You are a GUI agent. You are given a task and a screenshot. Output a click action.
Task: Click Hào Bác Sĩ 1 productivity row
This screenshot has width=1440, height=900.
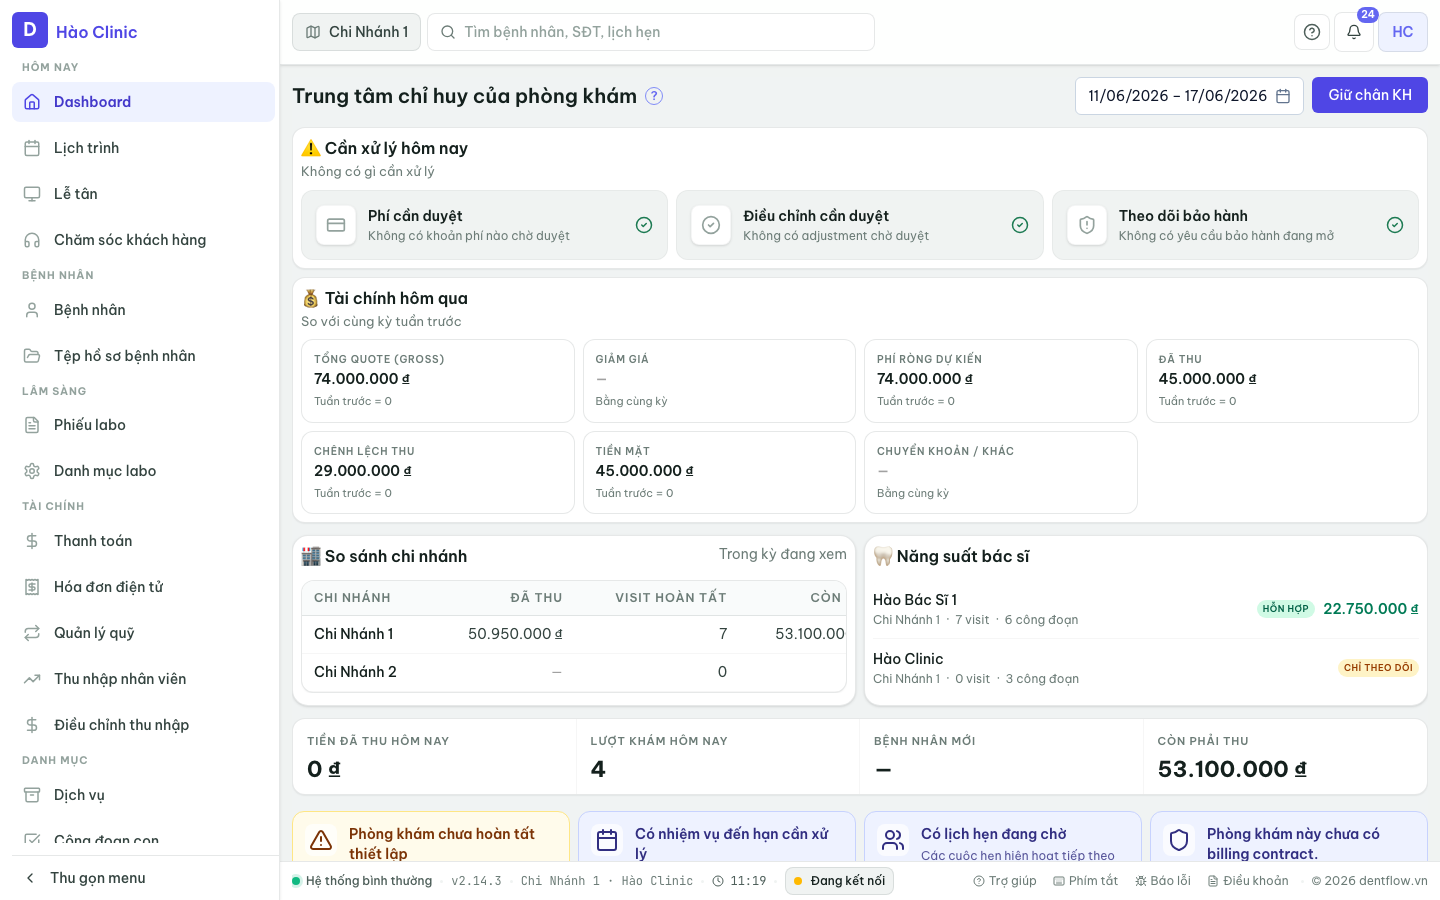pyautogui.click(x=1145, y=609)
